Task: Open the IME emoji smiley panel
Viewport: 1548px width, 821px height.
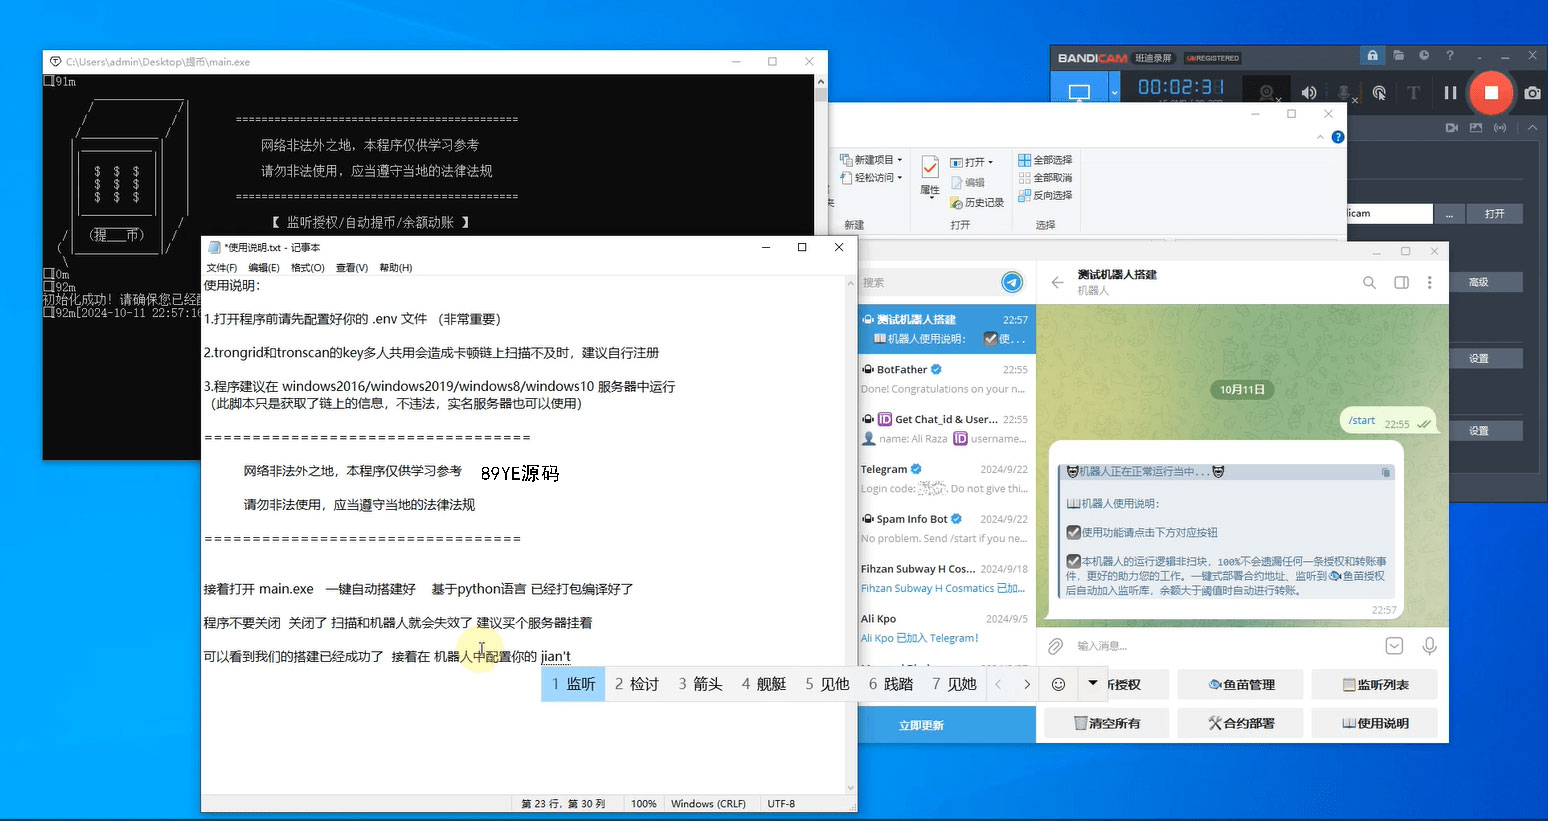Action: click(1058, 684)
